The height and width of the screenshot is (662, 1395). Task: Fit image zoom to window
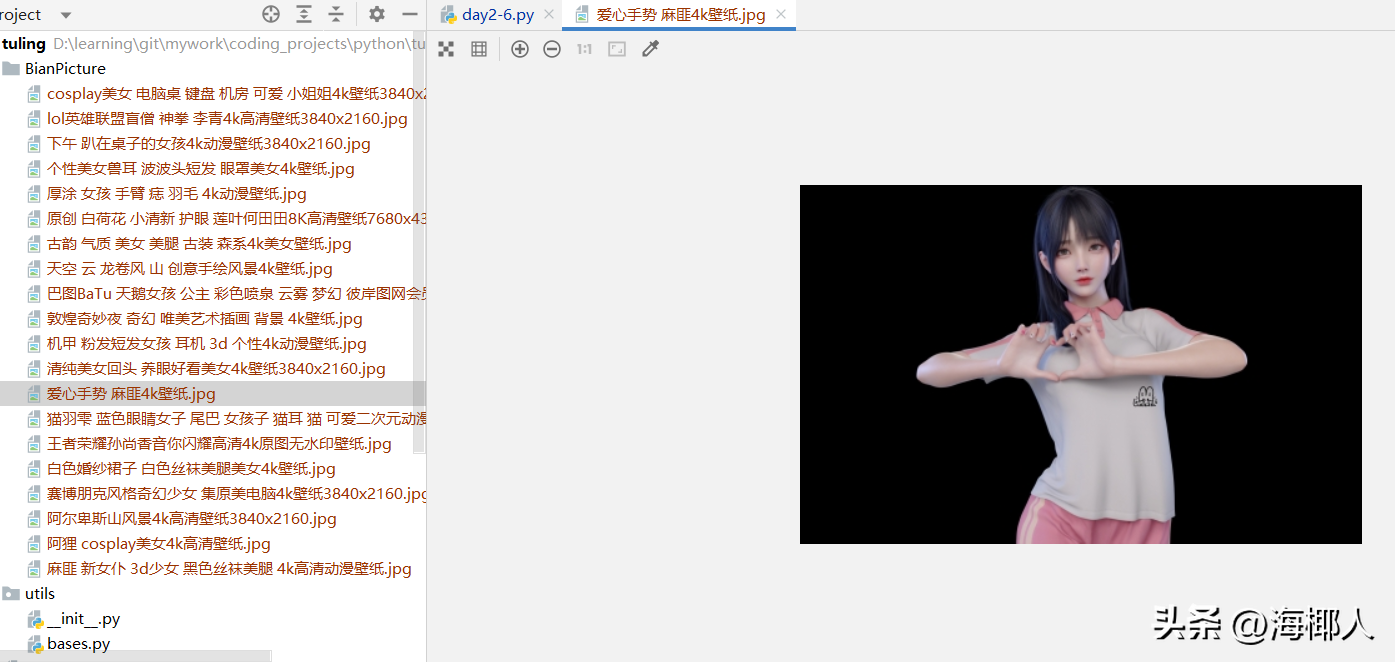[x=617, y=49]
